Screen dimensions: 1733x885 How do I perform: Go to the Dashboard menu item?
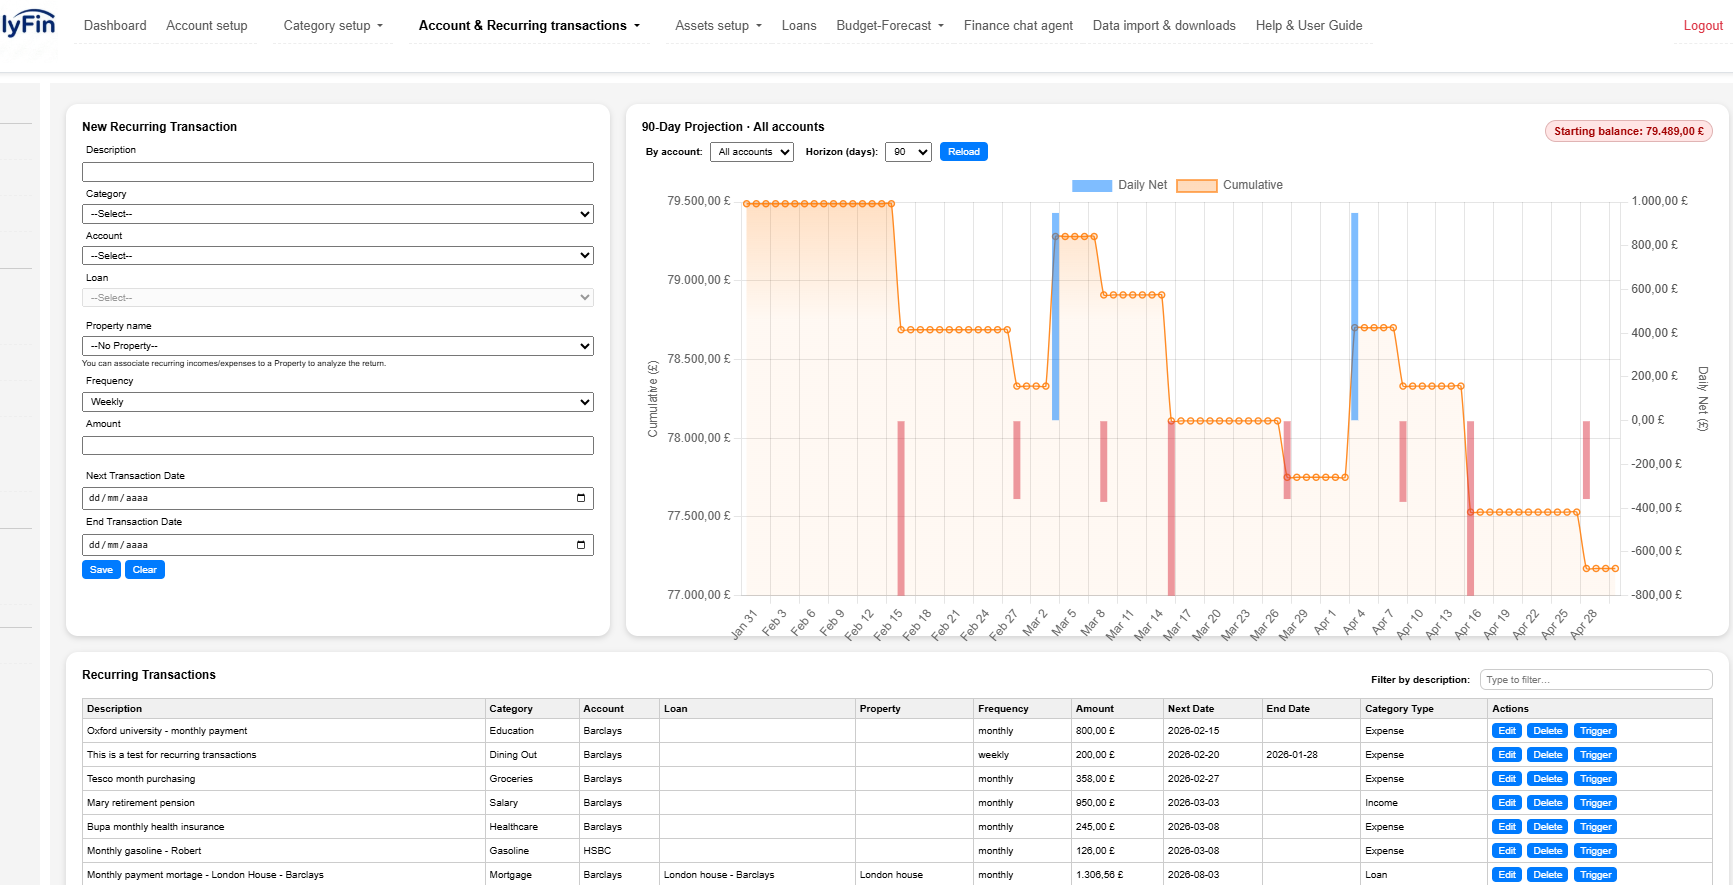pyautogui.click(x=115, y=26)
